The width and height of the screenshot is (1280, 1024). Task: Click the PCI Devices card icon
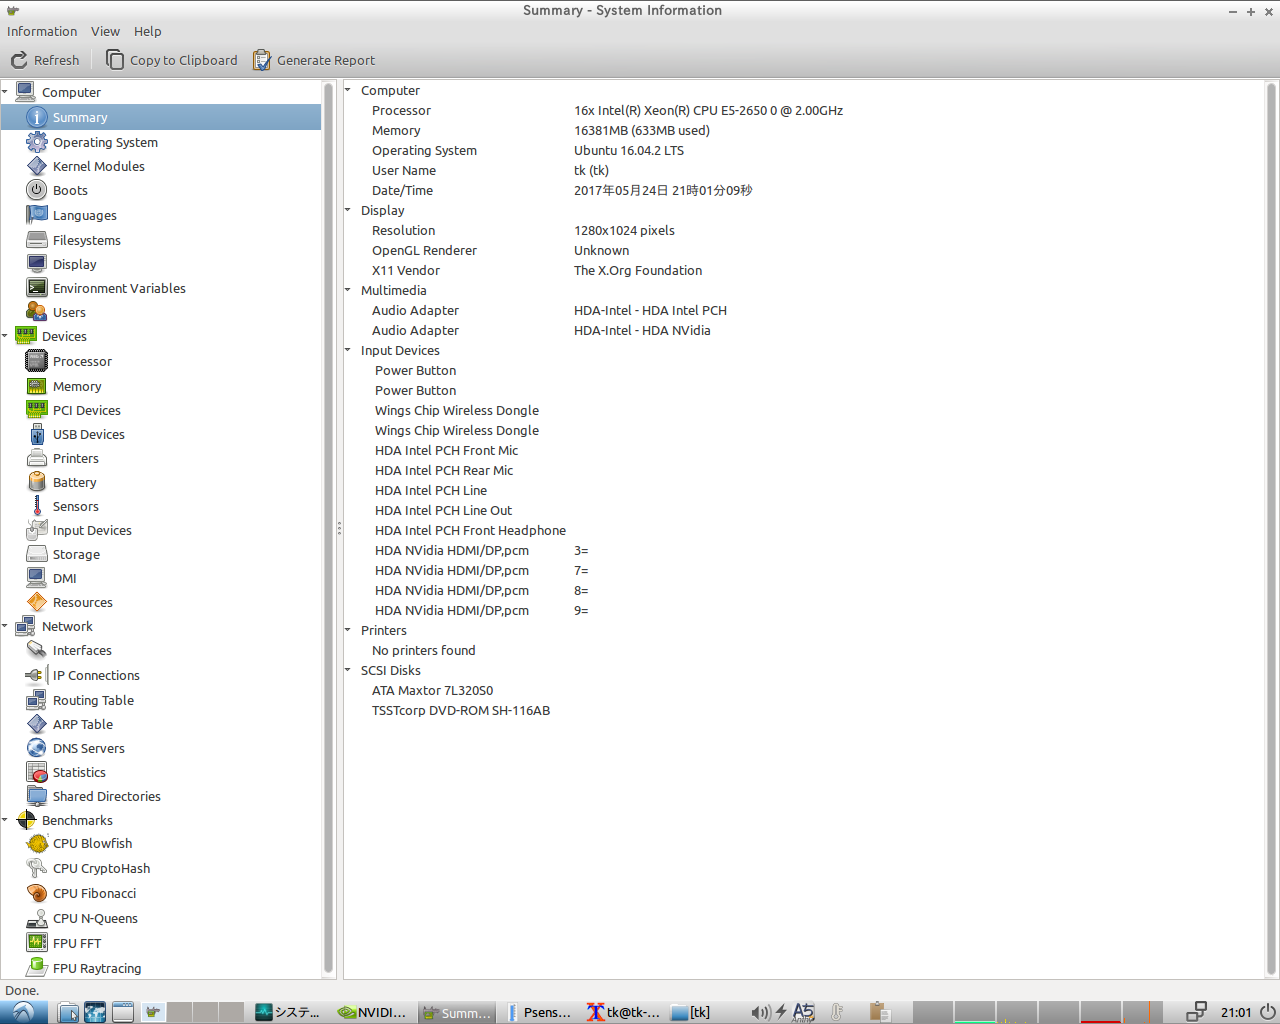click(x=37, y=410)
